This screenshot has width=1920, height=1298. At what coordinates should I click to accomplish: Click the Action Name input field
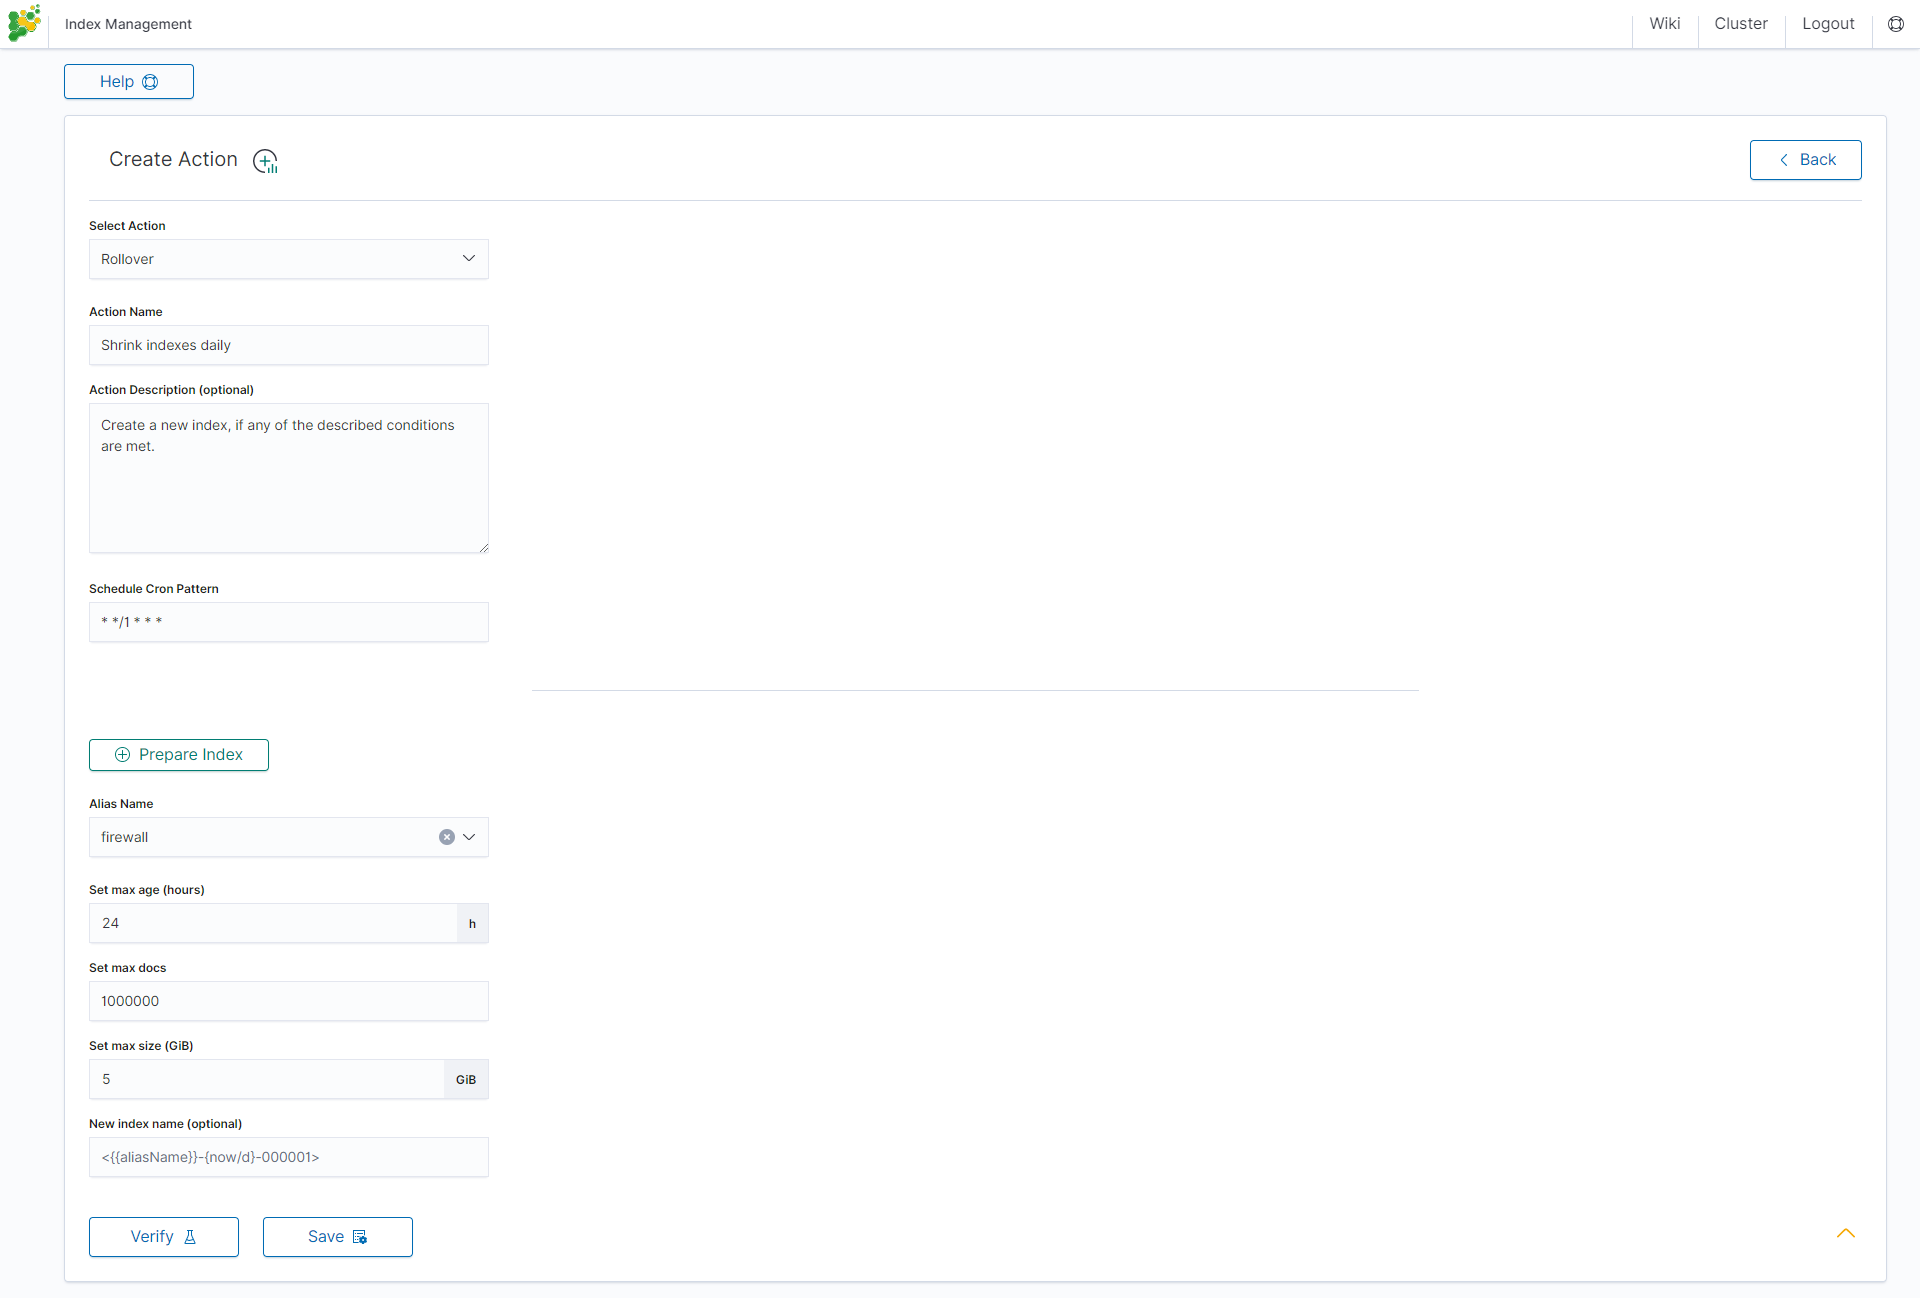pyautogui.click(x=288, y=345)
